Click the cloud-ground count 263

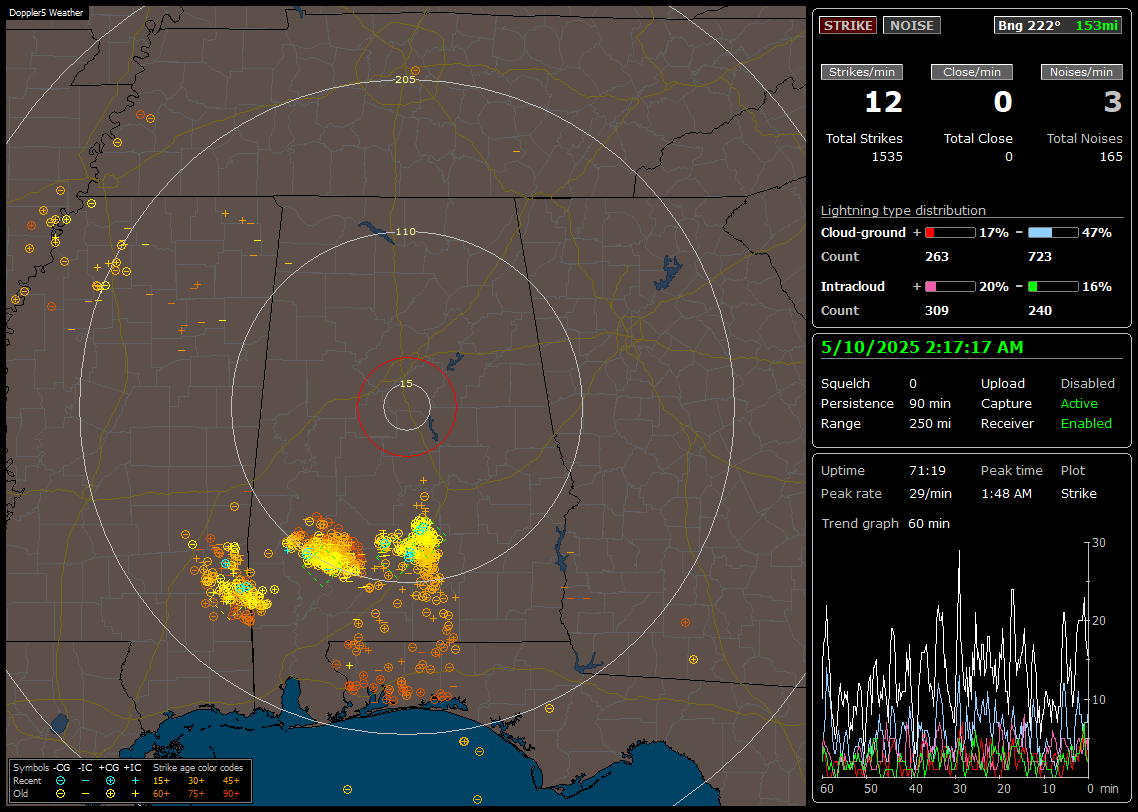coord(936,257)
